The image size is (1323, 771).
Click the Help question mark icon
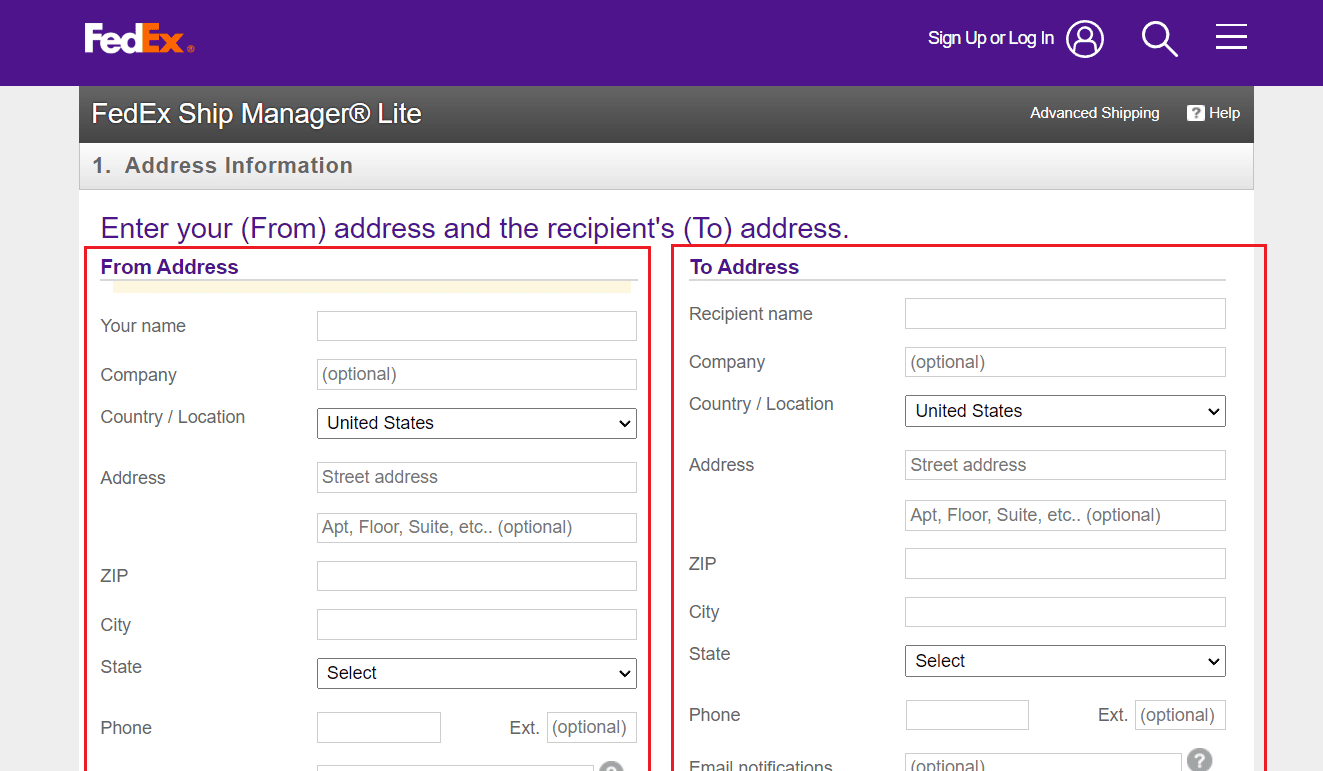click(x=1195, y=113)
